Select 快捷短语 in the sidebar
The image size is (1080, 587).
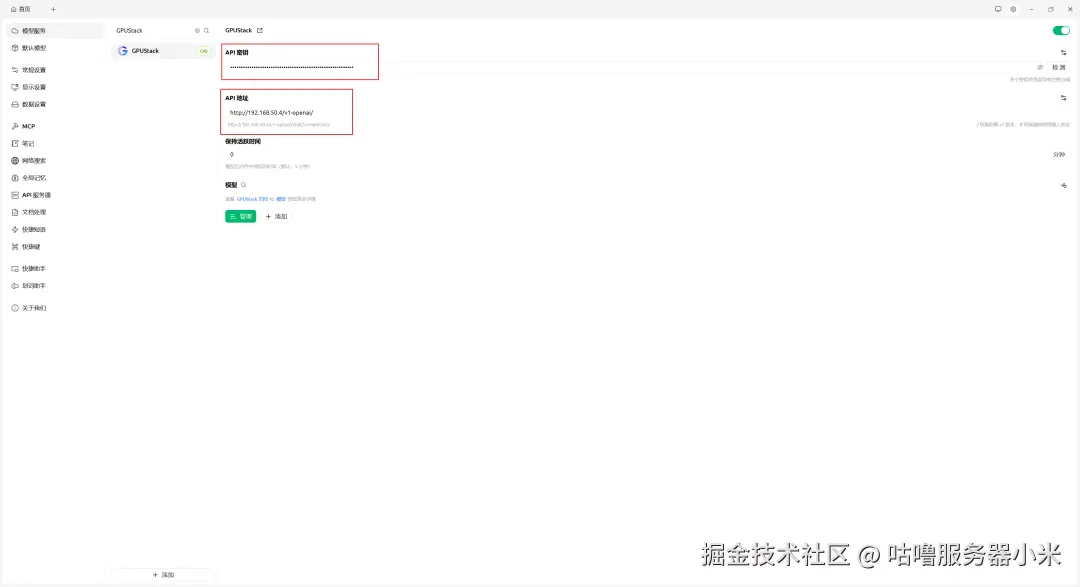pyautogui.click(x=54, y=229)
